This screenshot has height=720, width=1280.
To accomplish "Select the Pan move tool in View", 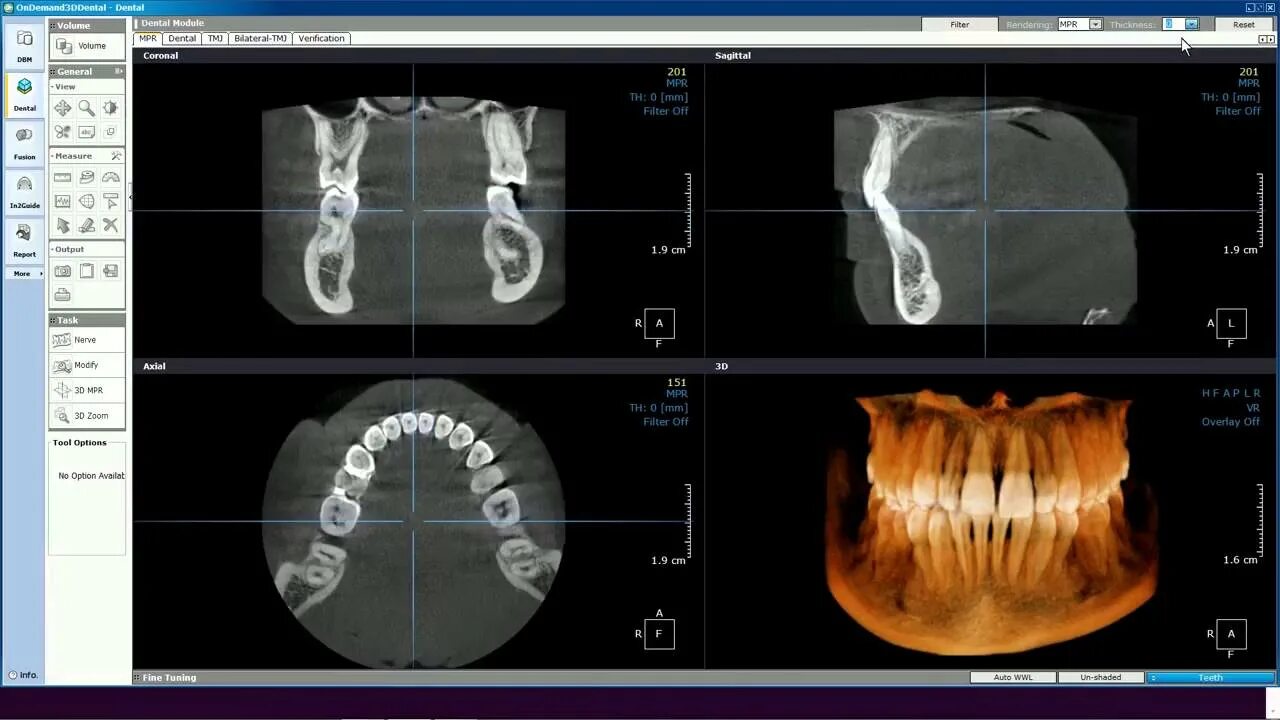I will [x=63, y=108].
